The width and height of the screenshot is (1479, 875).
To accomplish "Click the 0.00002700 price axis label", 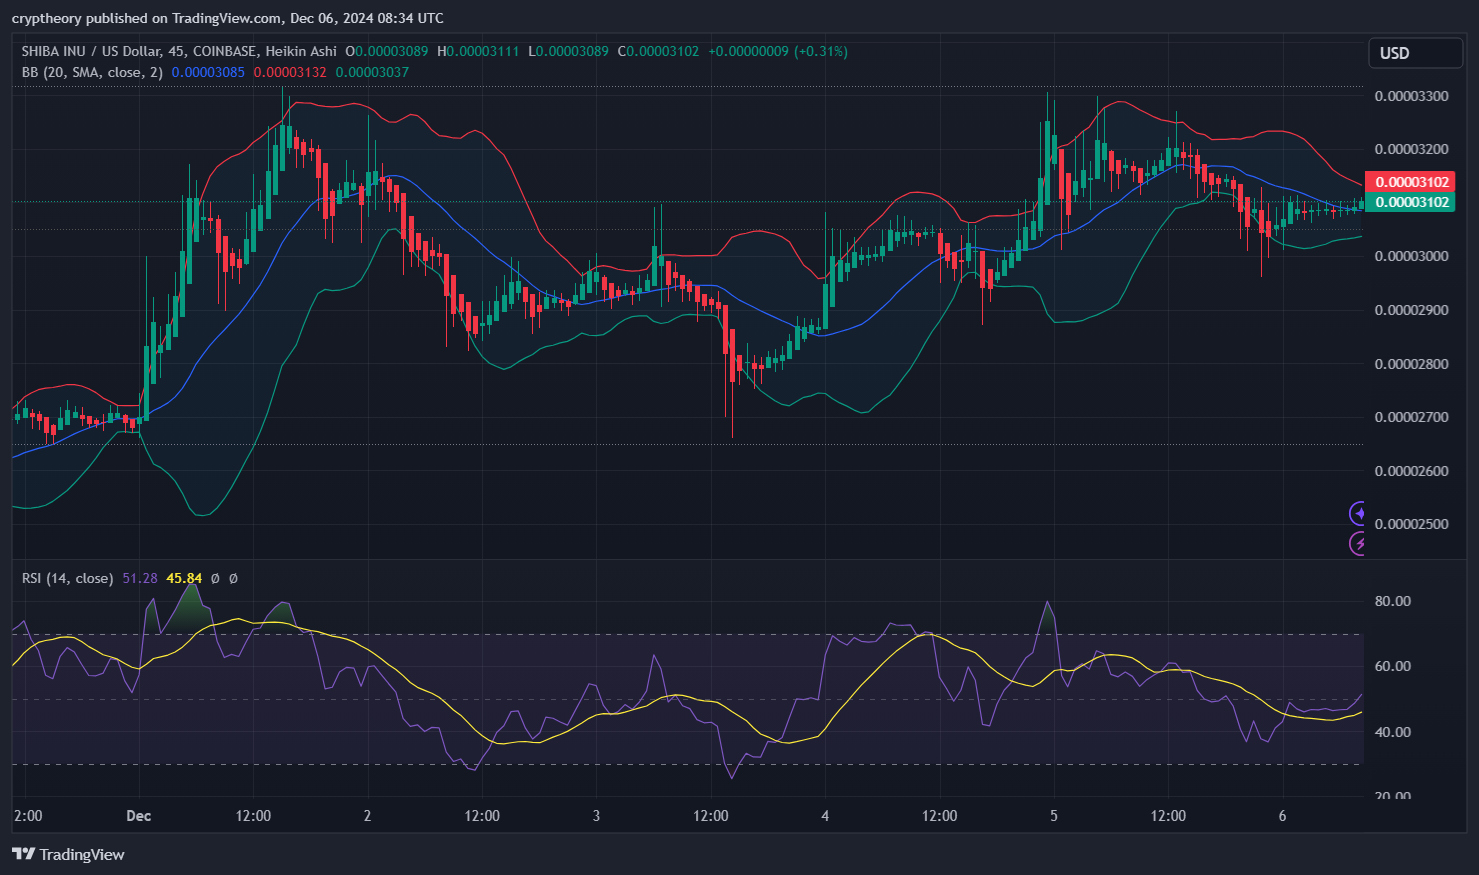I will click(x=1411, y=417).
